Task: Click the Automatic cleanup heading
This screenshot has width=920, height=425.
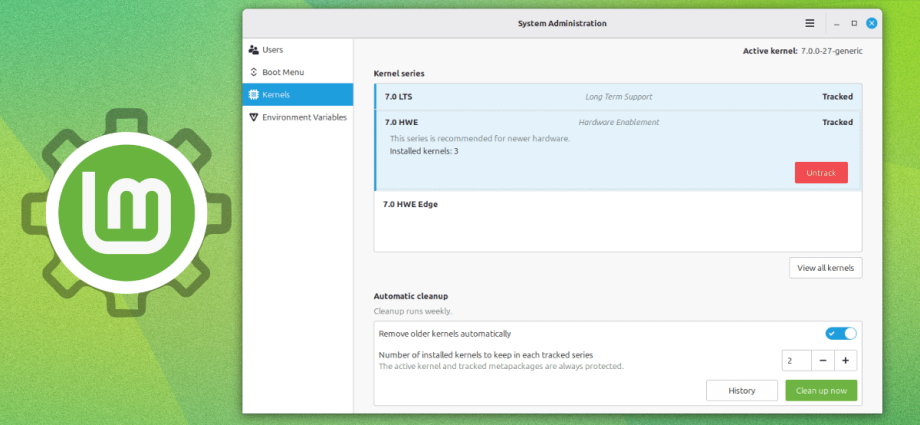Action: [411, 296]
